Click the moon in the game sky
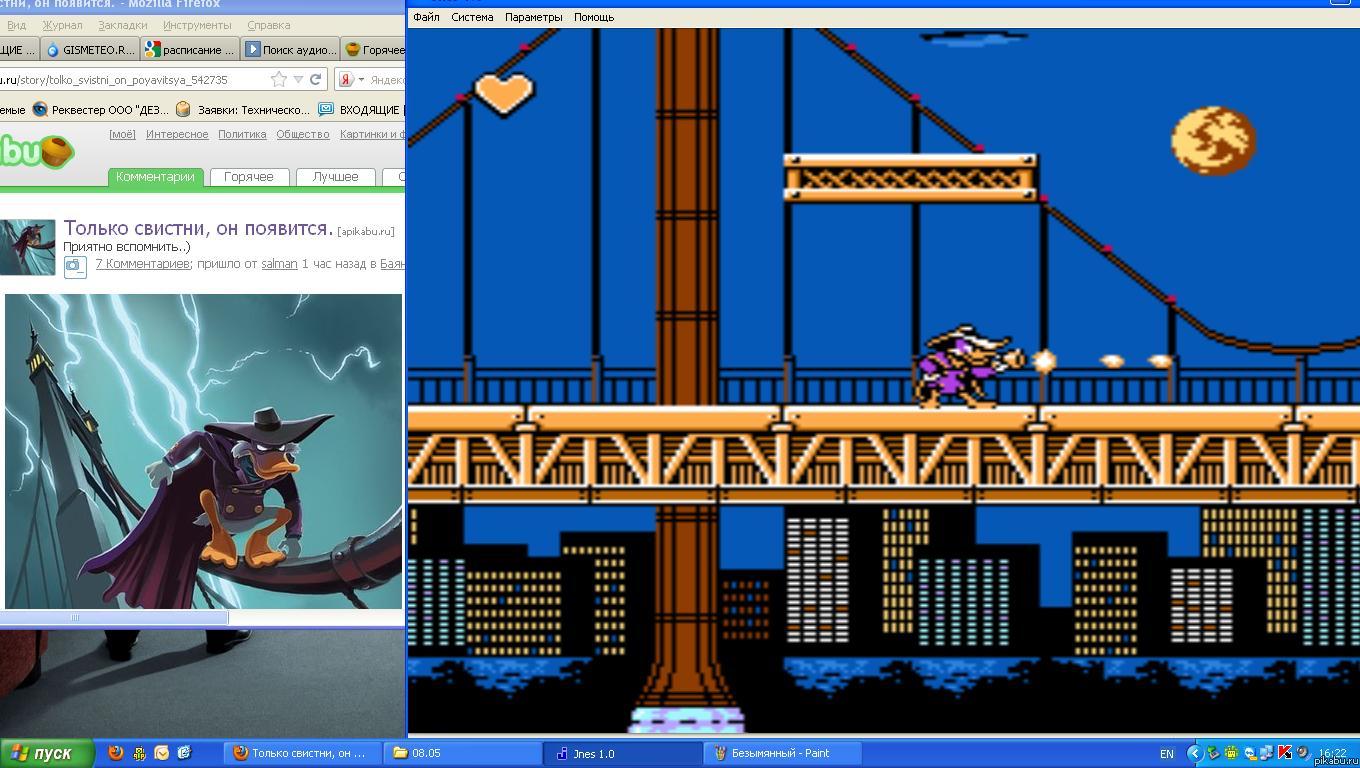 (x=1213, y=140)
